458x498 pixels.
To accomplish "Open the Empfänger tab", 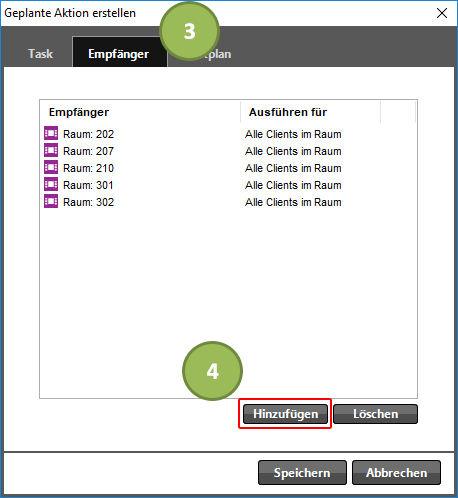I will pyautogui.click(x=119, y=53).
